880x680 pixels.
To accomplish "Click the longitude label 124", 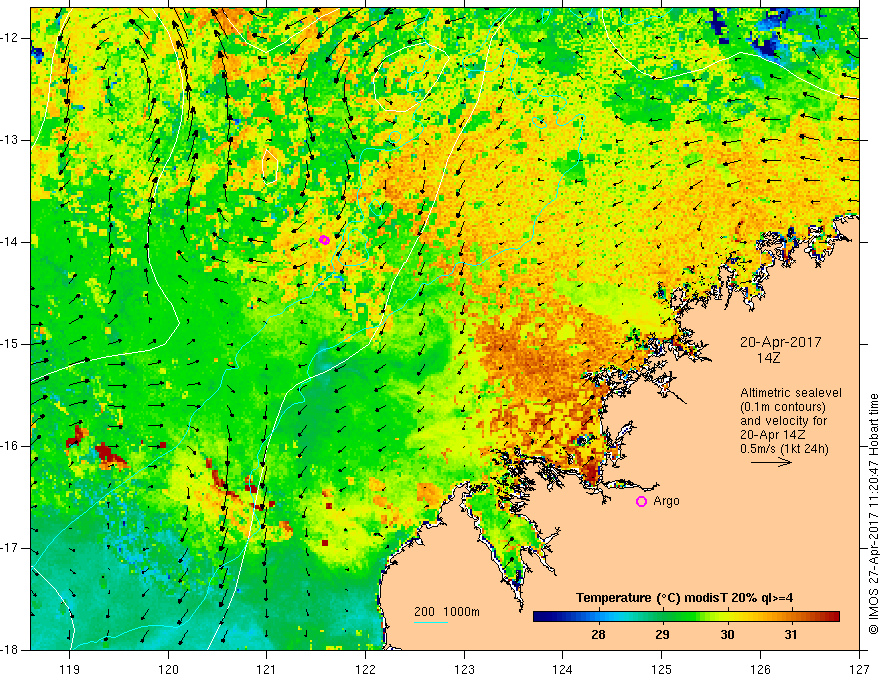I will (x=563, y=669).
